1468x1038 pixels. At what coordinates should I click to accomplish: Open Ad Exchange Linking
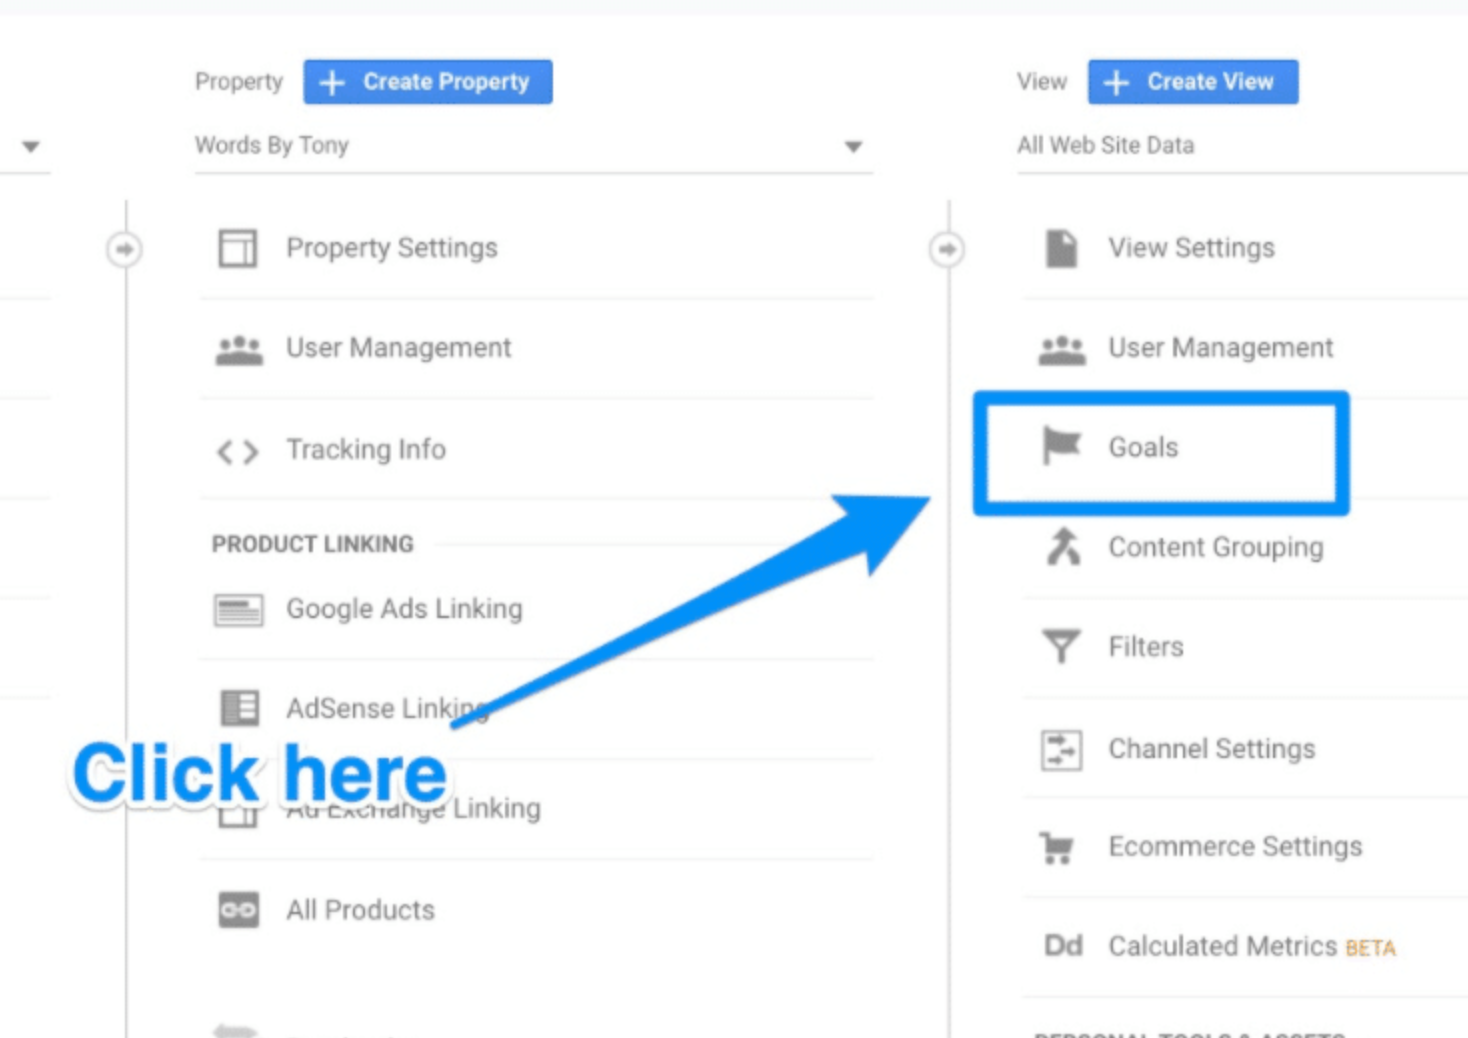click(x=413, y=808)
